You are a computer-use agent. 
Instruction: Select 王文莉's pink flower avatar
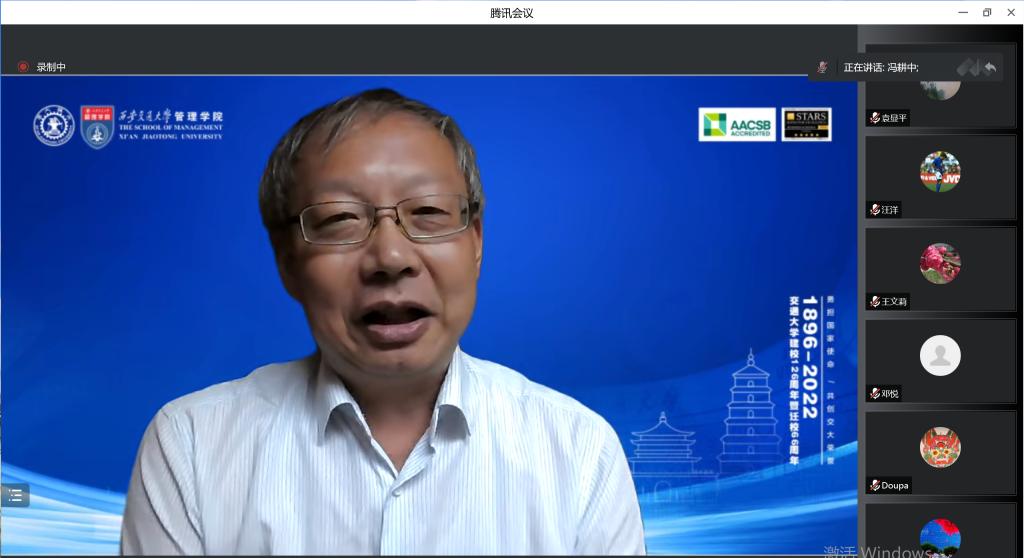[x=940, y=263]
